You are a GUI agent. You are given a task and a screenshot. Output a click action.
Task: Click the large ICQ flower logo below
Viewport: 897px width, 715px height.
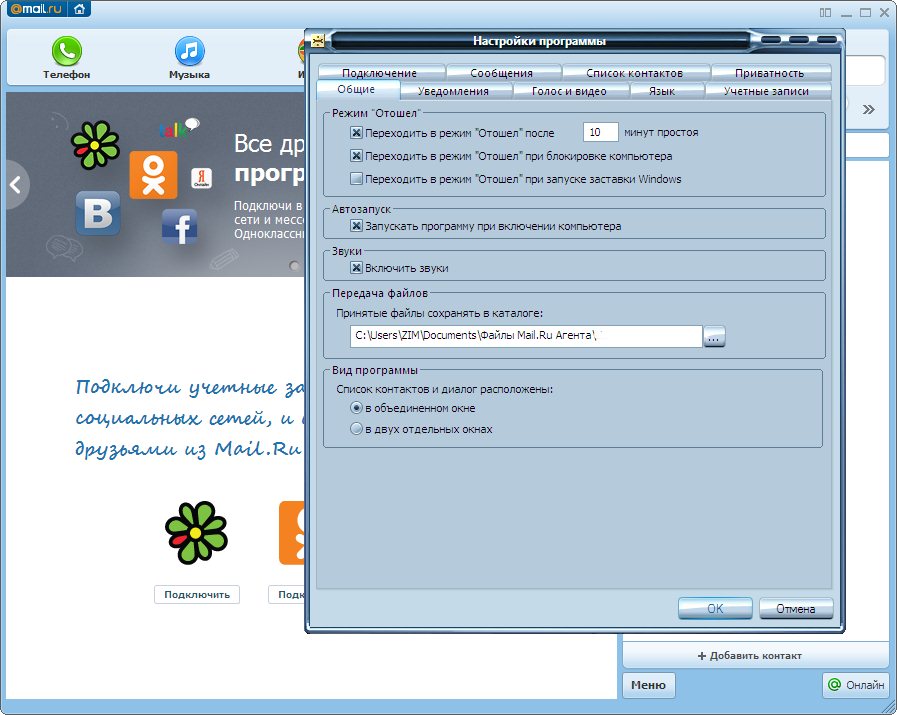[x=196, y=532]
